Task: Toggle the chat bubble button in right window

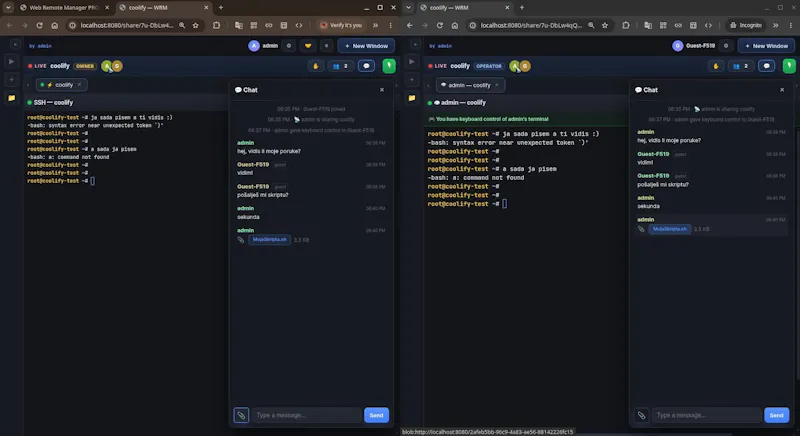Action: point(766,66)
